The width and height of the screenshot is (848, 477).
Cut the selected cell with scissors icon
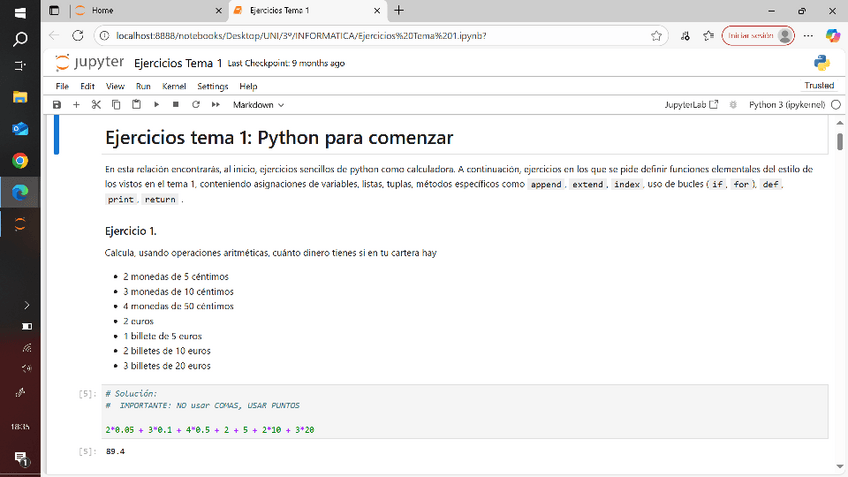tap(96, 104)
